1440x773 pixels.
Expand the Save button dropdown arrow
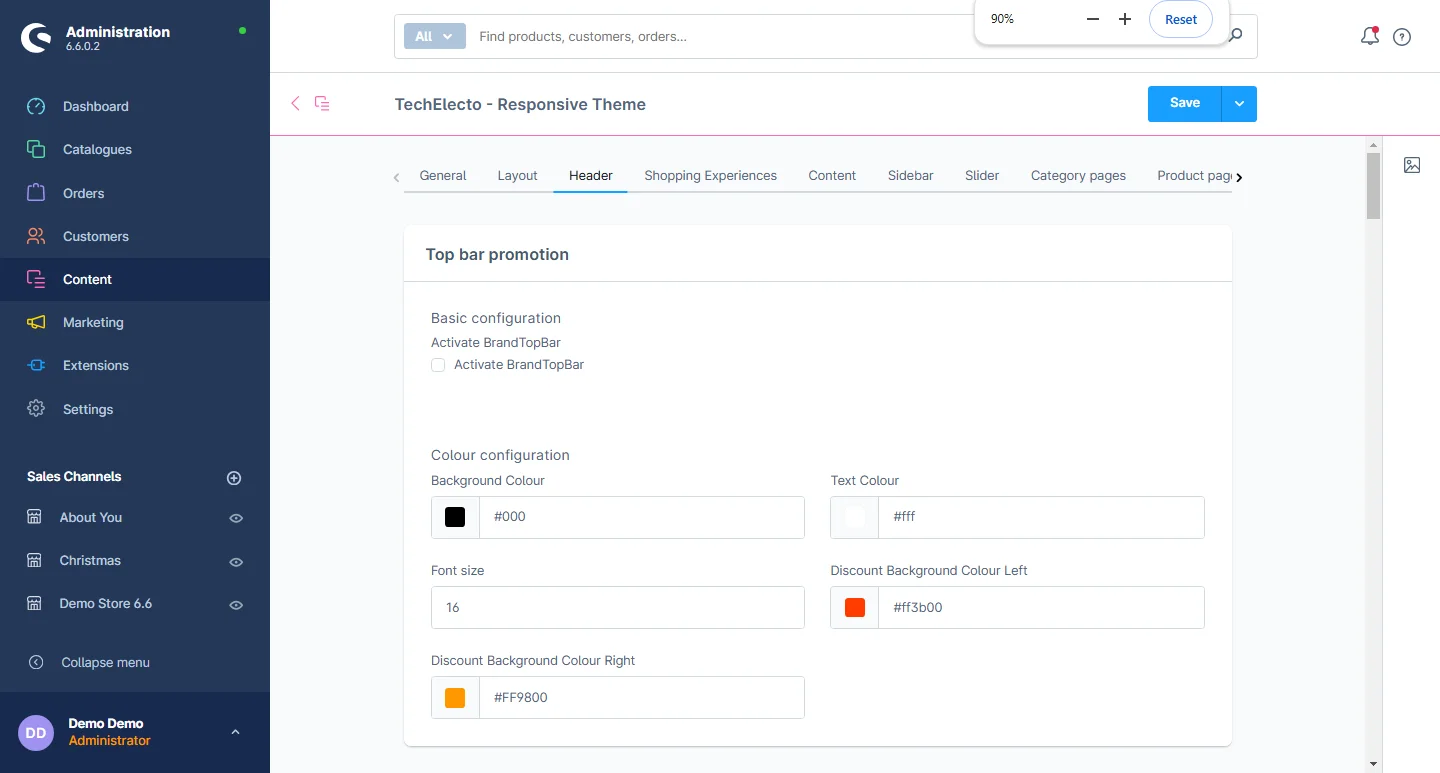pos(1239,104)
